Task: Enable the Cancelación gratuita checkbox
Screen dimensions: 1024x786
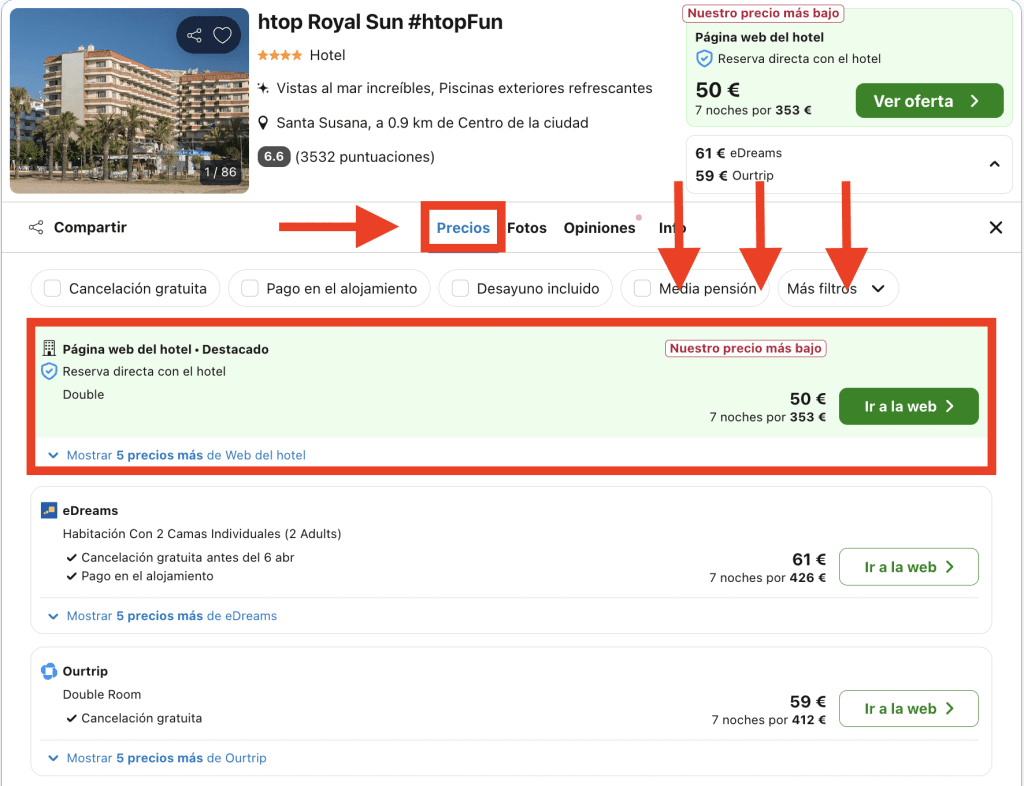Action: pyautogui.click(x=53, y=289)
